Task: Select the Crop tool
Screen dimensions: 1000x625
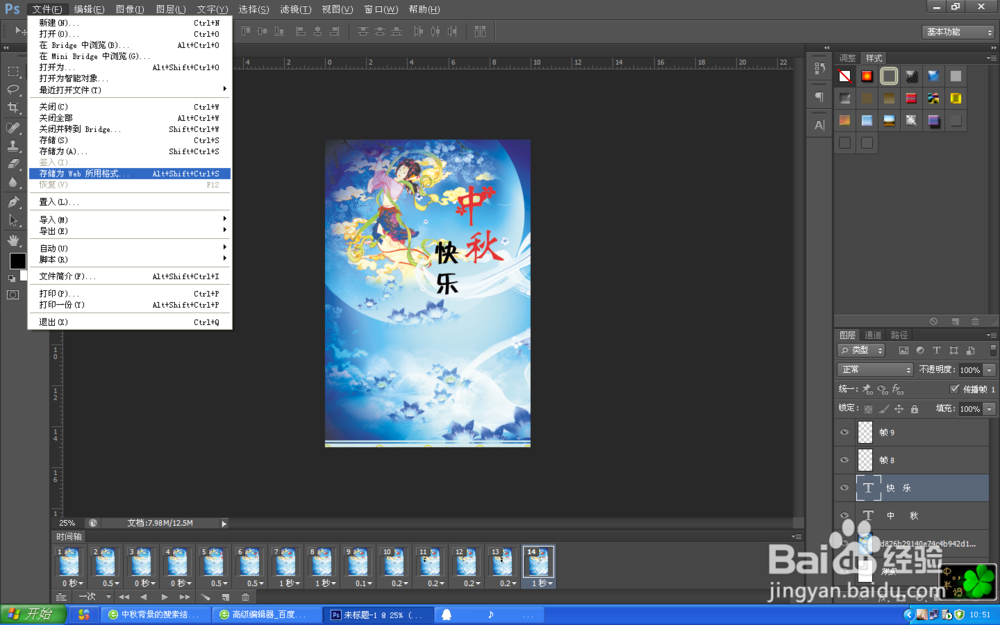Action: coord(13,108)
